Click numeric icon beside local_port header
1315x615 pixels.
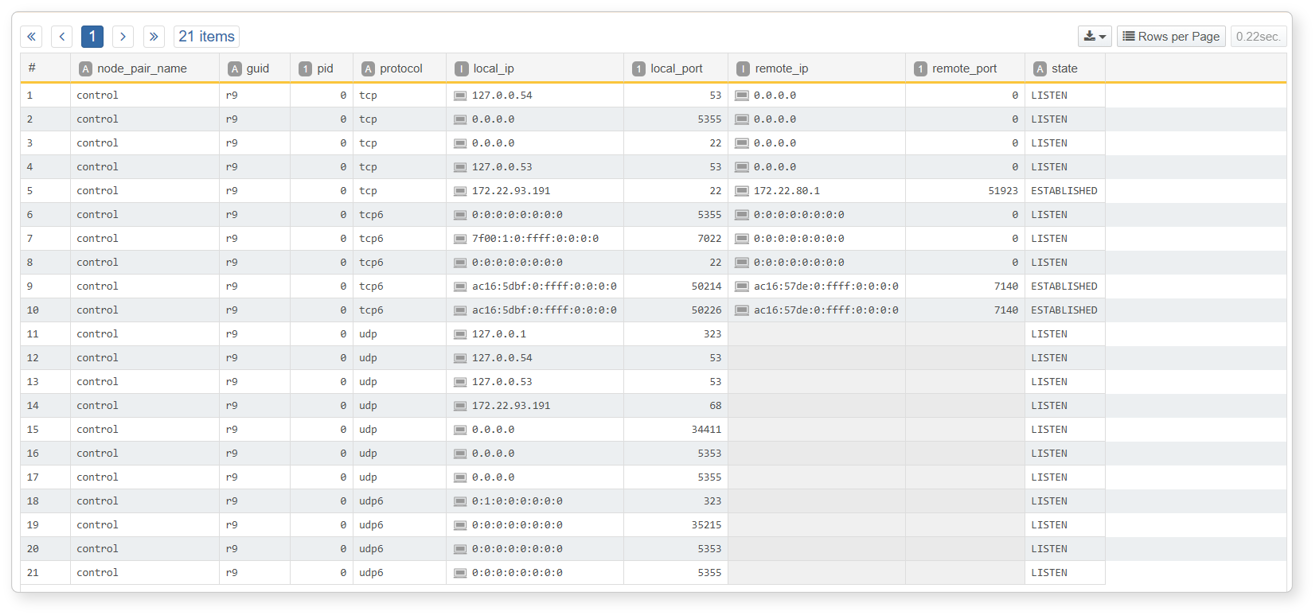coord(638,69)
